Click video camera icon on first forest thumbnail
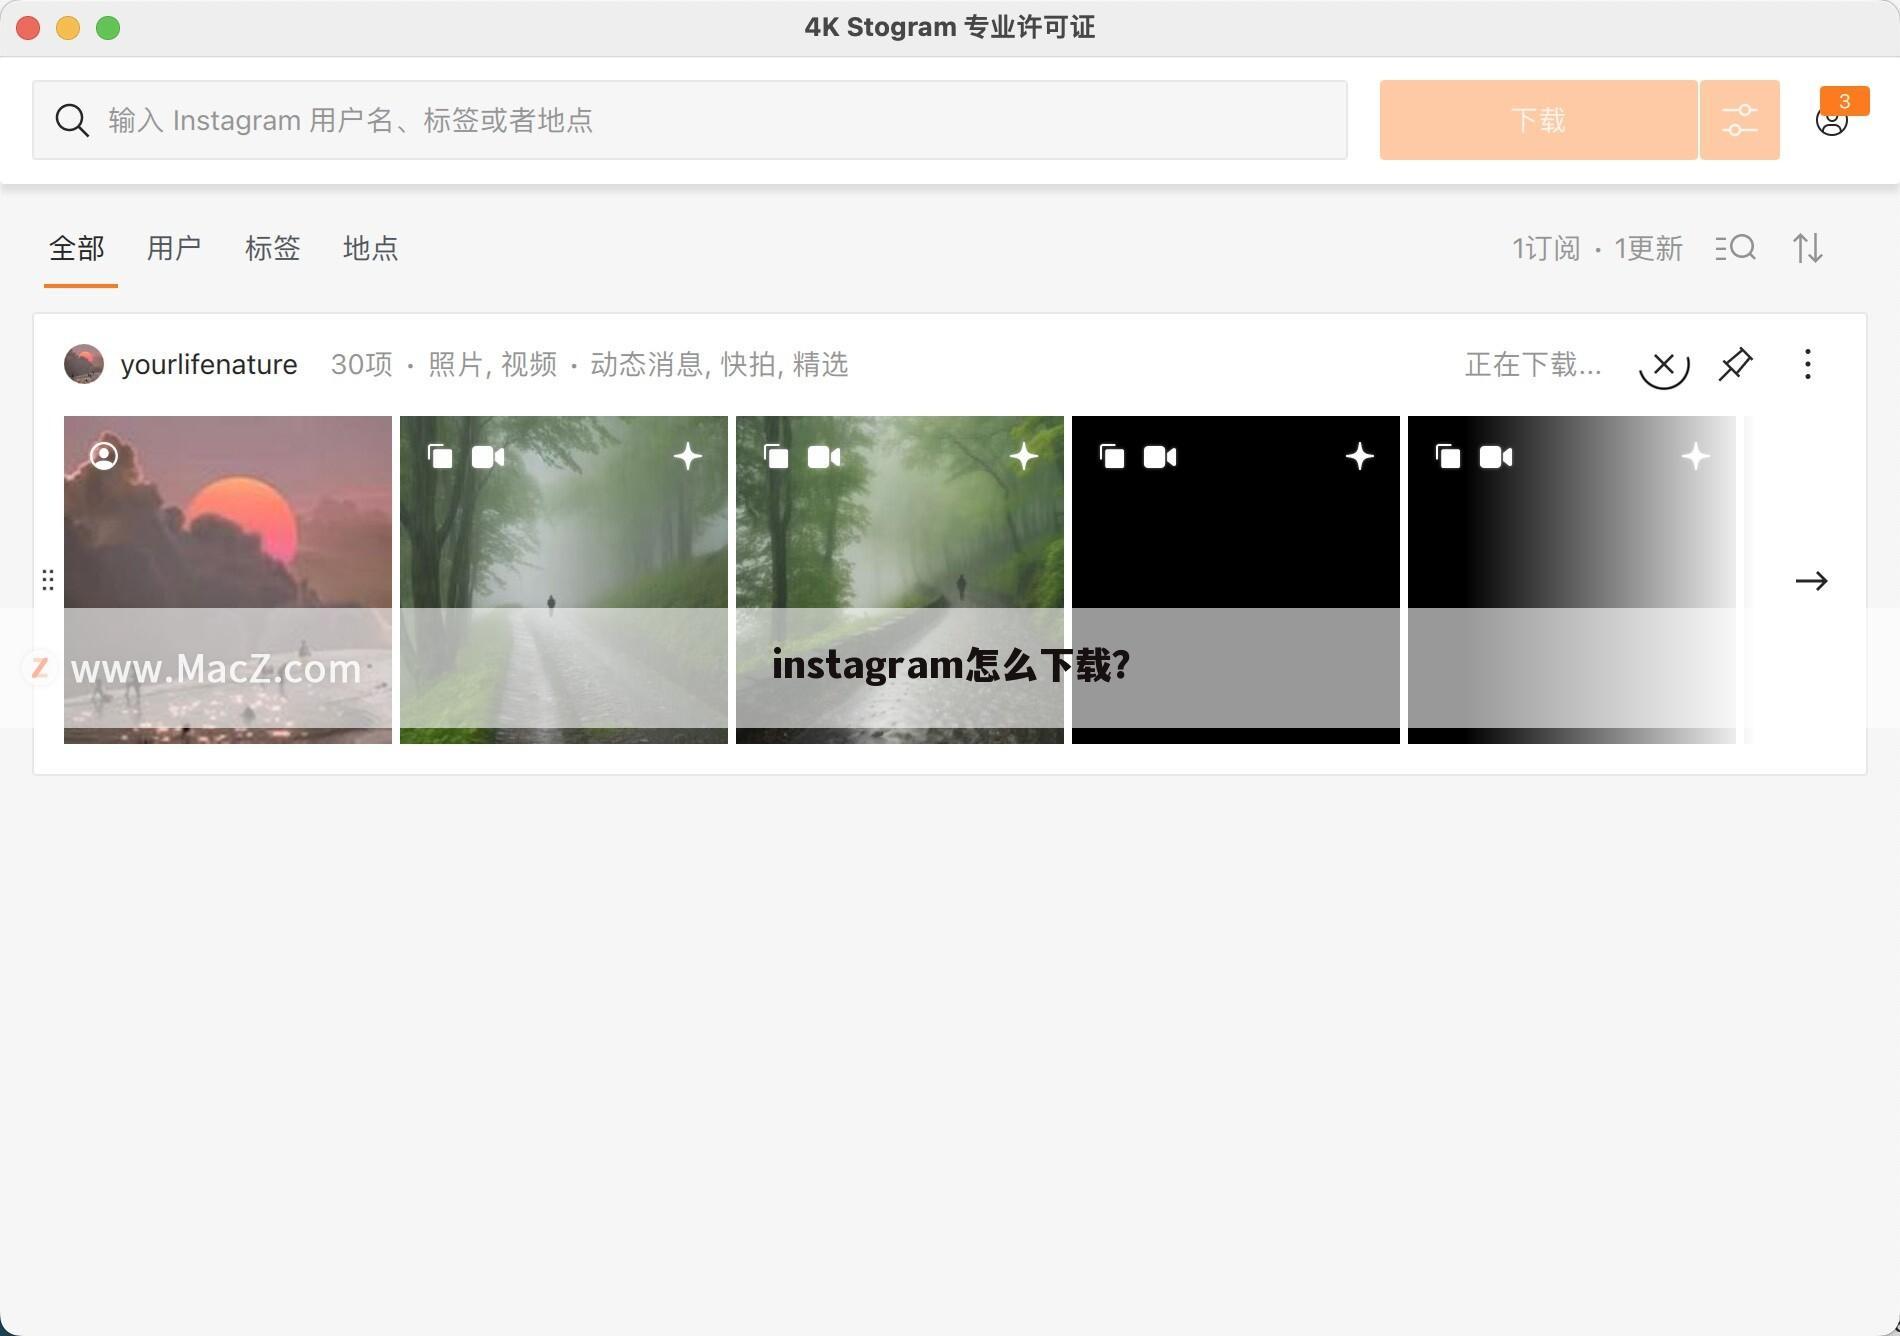This screenshot has height=1336, width=1900. (x=488, y=457)
